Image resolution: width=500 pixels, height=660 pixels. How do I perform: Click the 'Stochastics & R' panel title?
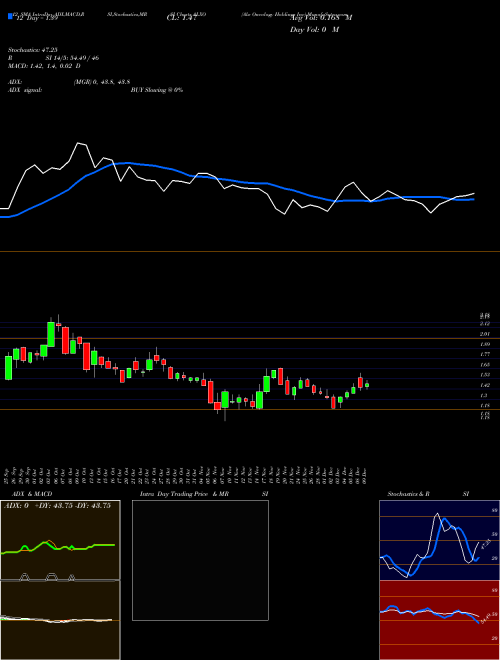[x=408, y=494]
